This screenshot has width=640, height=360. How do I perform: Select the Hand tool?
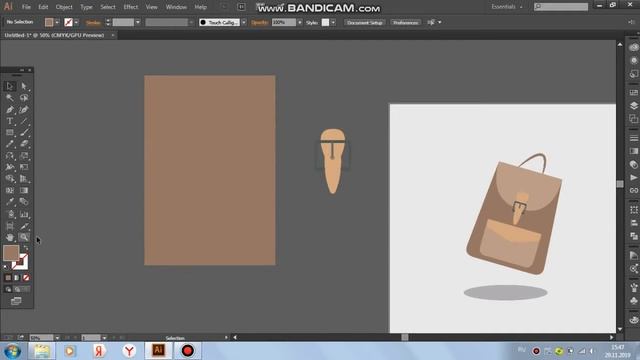tap(10, 237)
